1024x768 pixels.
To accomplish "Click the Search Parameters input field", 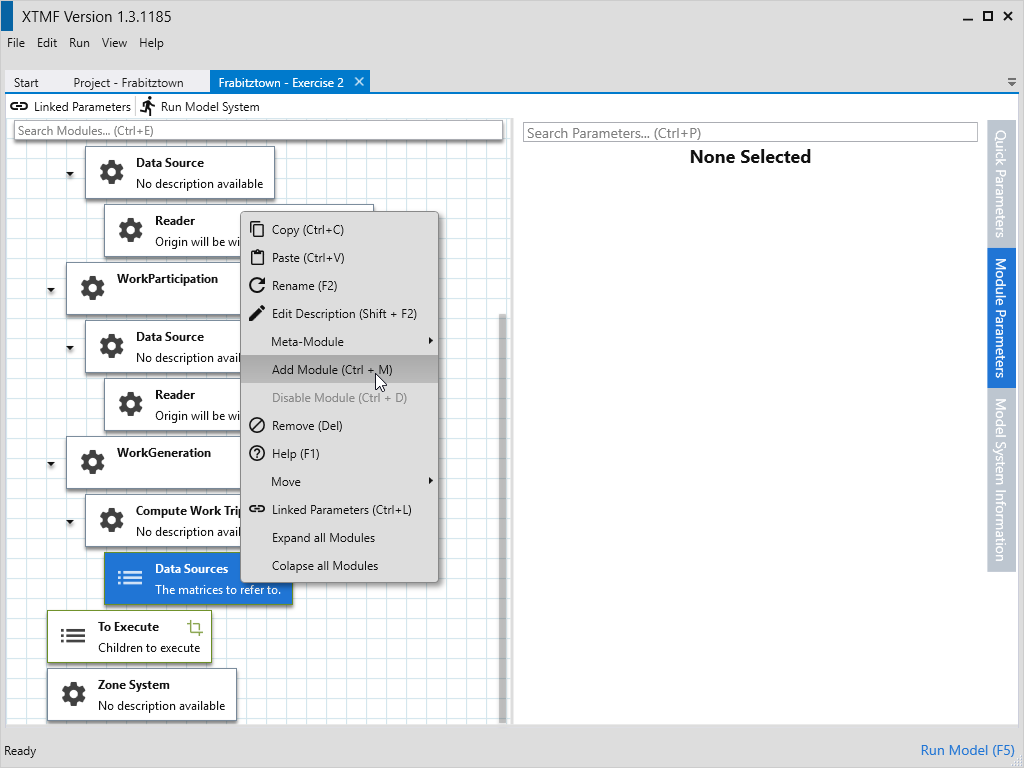I will 749,133.
